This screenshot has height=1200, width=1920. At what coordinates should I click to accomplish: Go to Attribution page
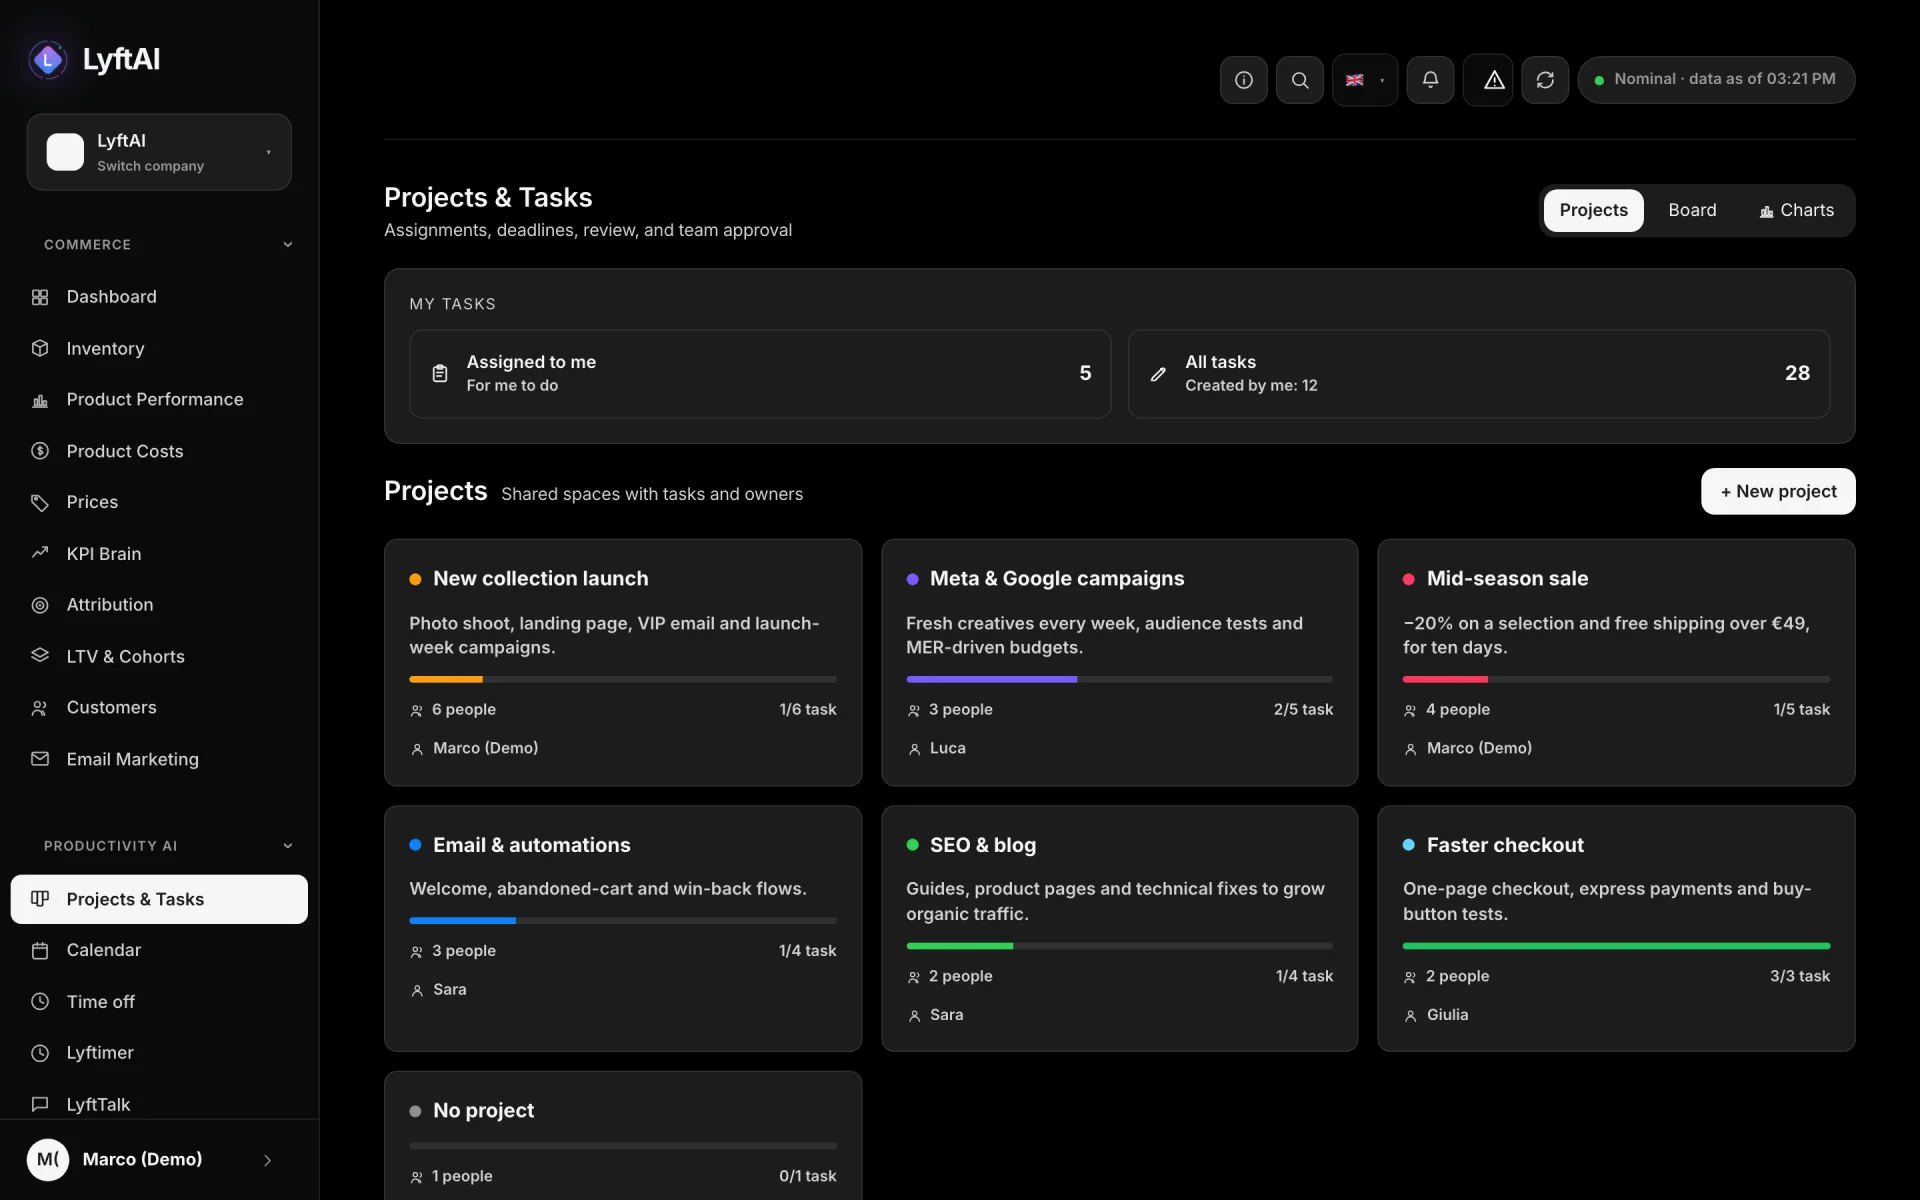159,605
